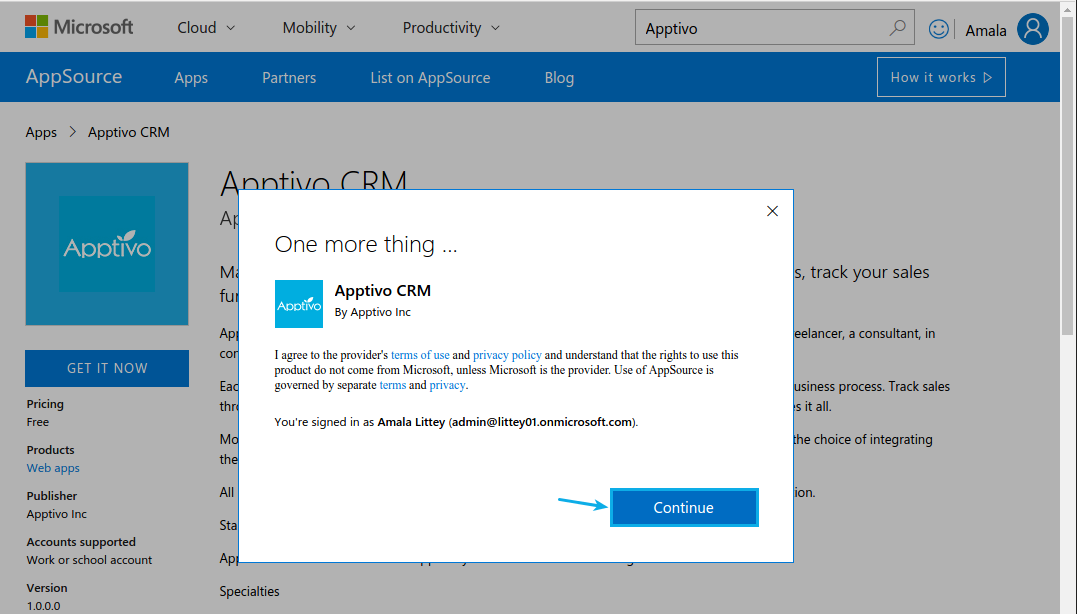The width and height of the screenshot is (1077, 614).
Task: Click the By Apptivo Inc text
Action: pyautogui.click(x=372, y=312)
